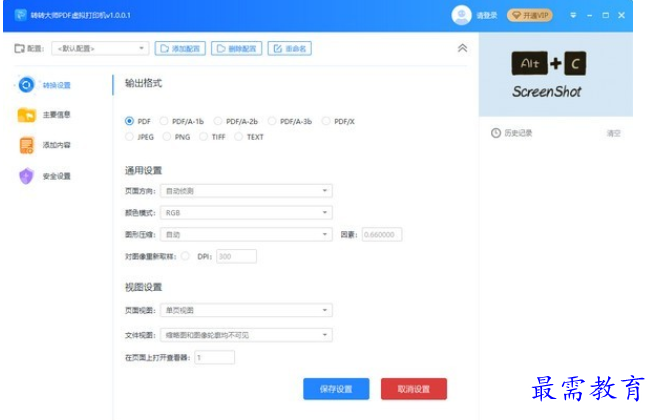Collapse the config bar with double-chevron
The height and width of the screenshot is (420, 653).
(462, 48)
